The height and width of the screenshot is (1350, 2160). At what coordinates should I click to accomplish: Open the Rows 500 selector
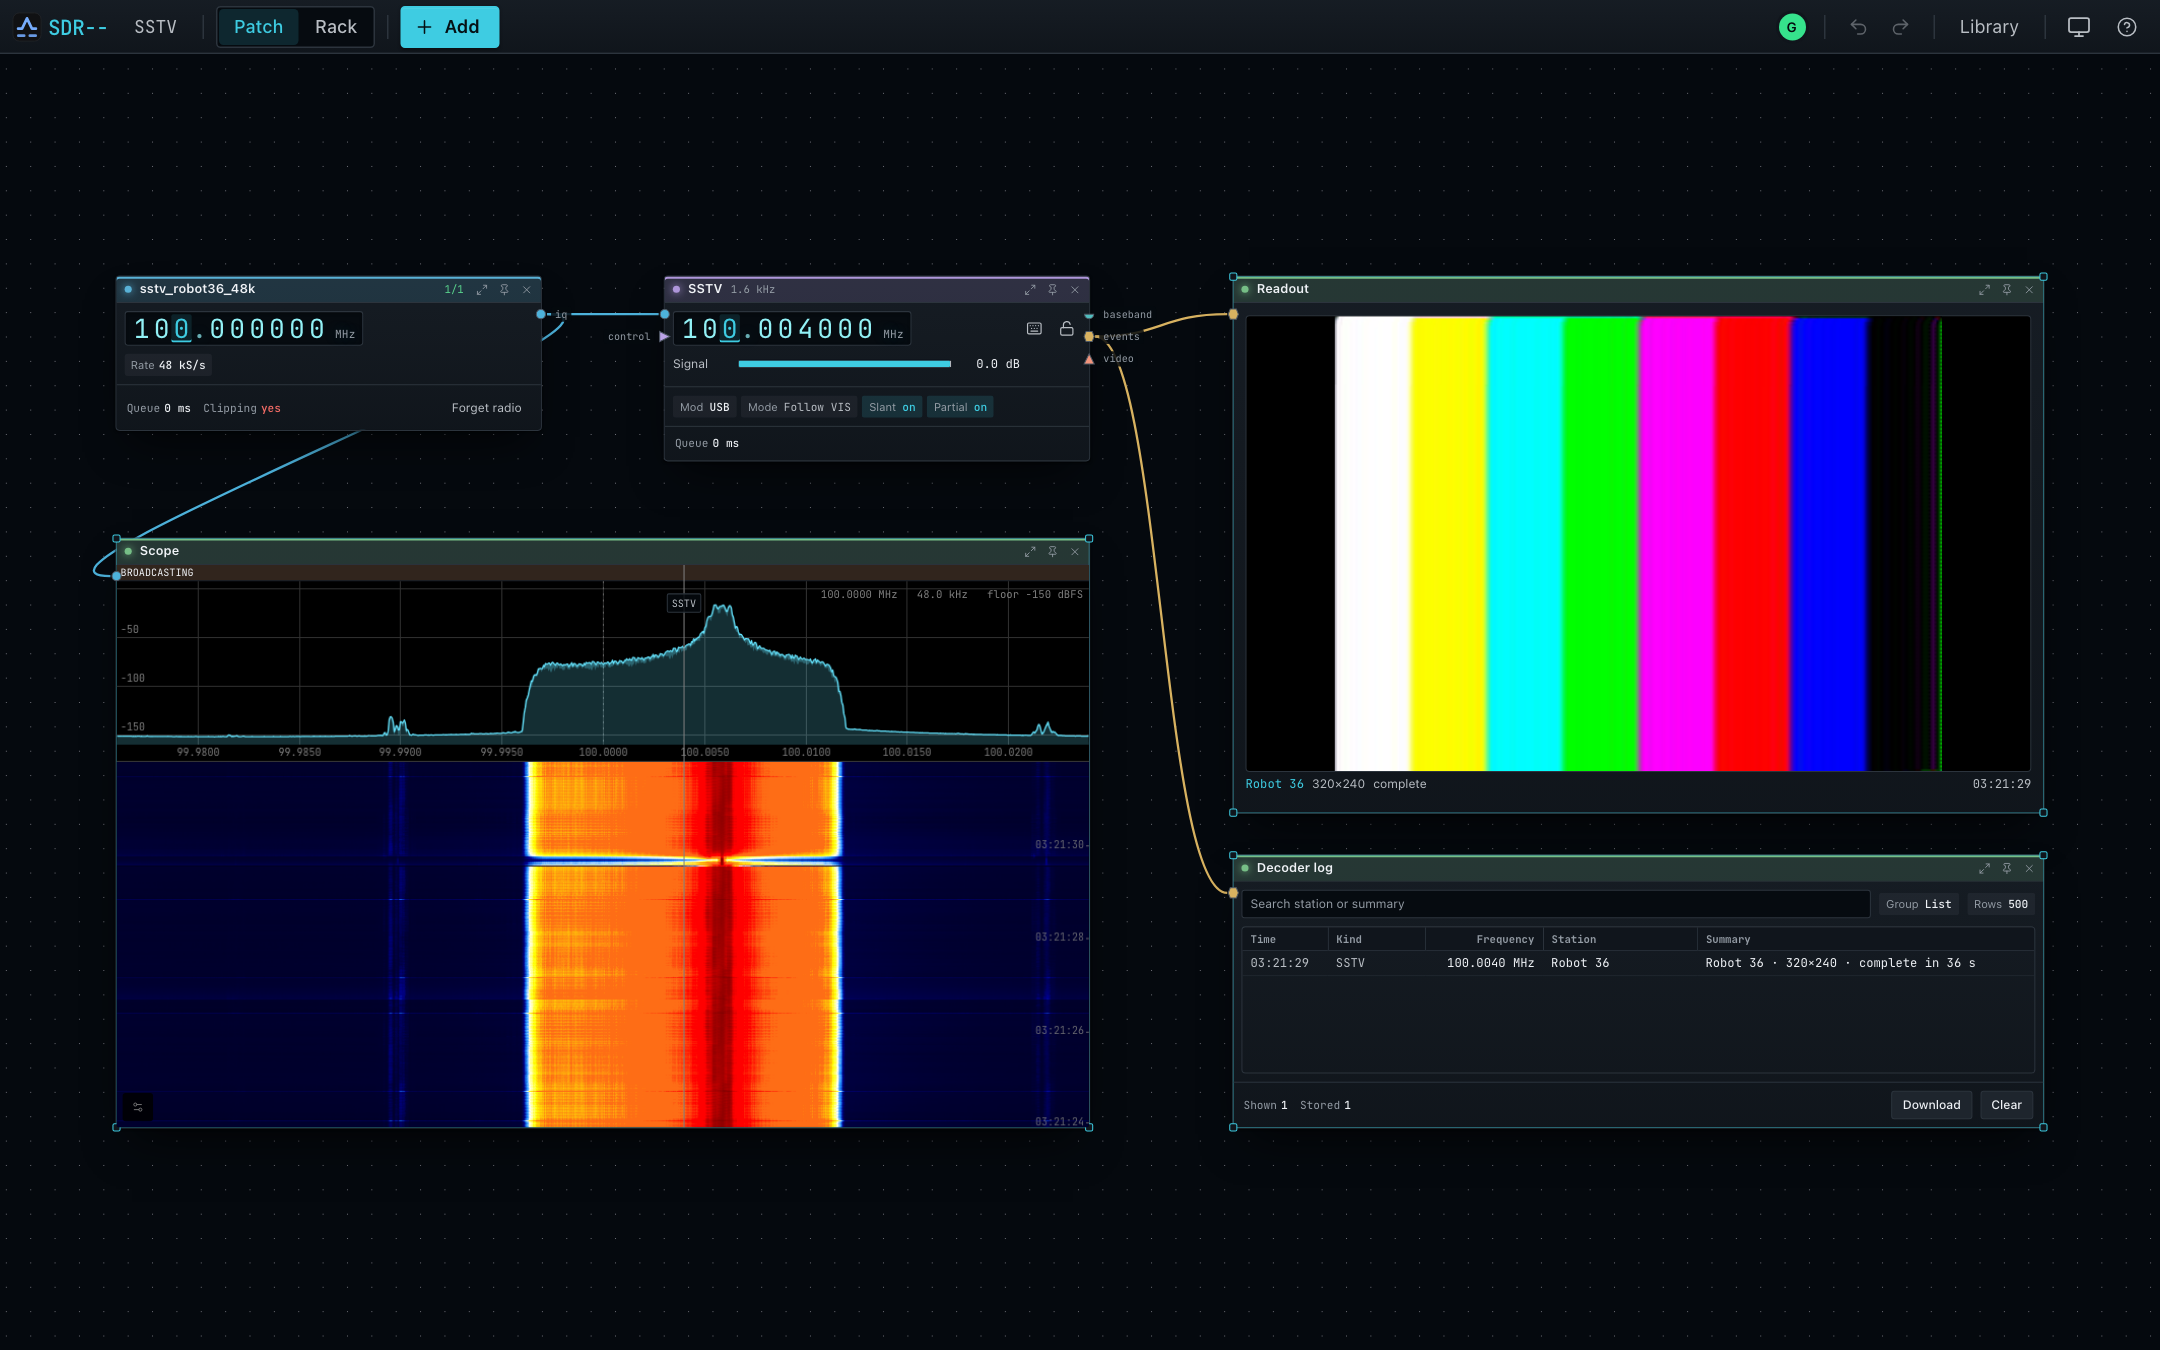[x=2001, y=904]
